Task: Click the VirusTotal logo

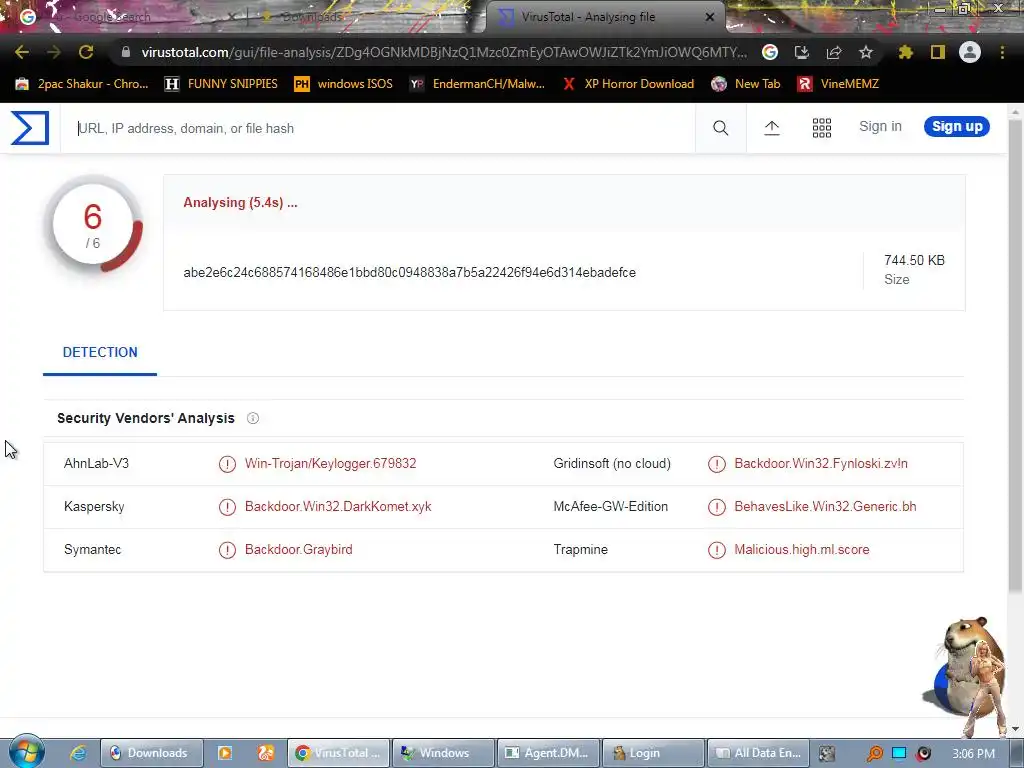Action: tap(30, 128)
